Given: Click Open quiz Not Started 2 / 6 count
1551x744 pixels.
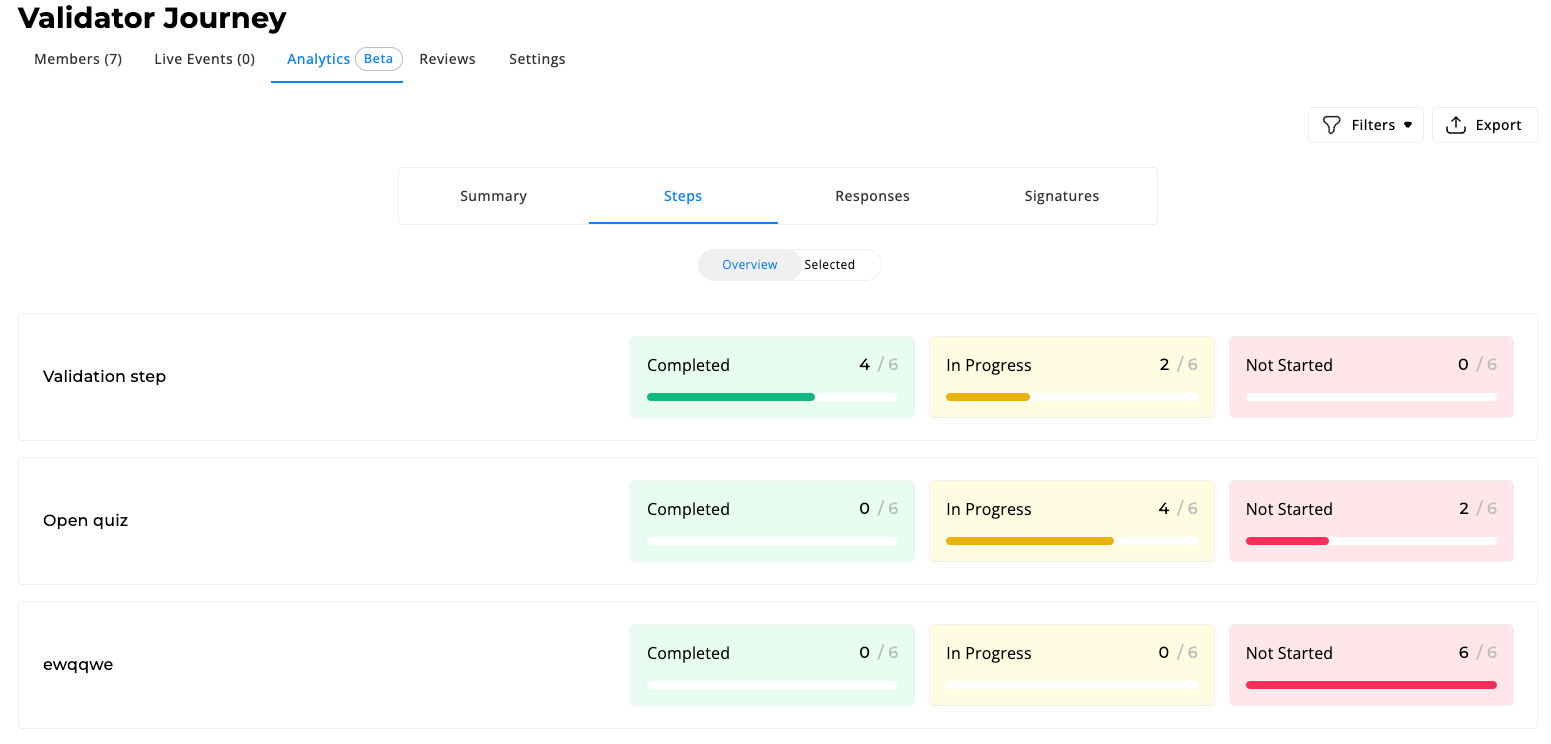Looking at the screenshot, I should click(1477, 509).
